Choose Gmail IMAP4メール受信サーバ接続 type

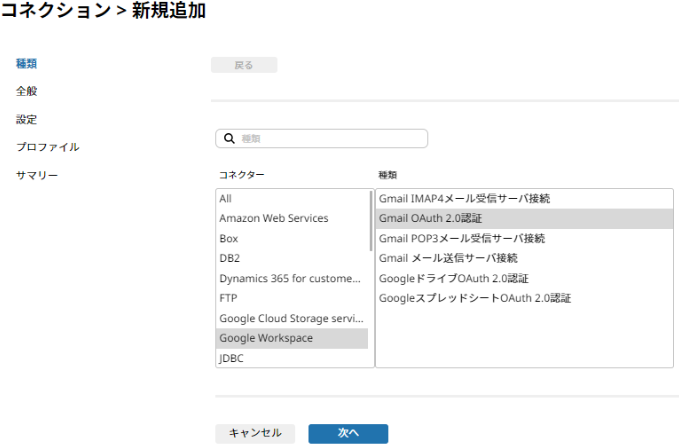point(524,199)
